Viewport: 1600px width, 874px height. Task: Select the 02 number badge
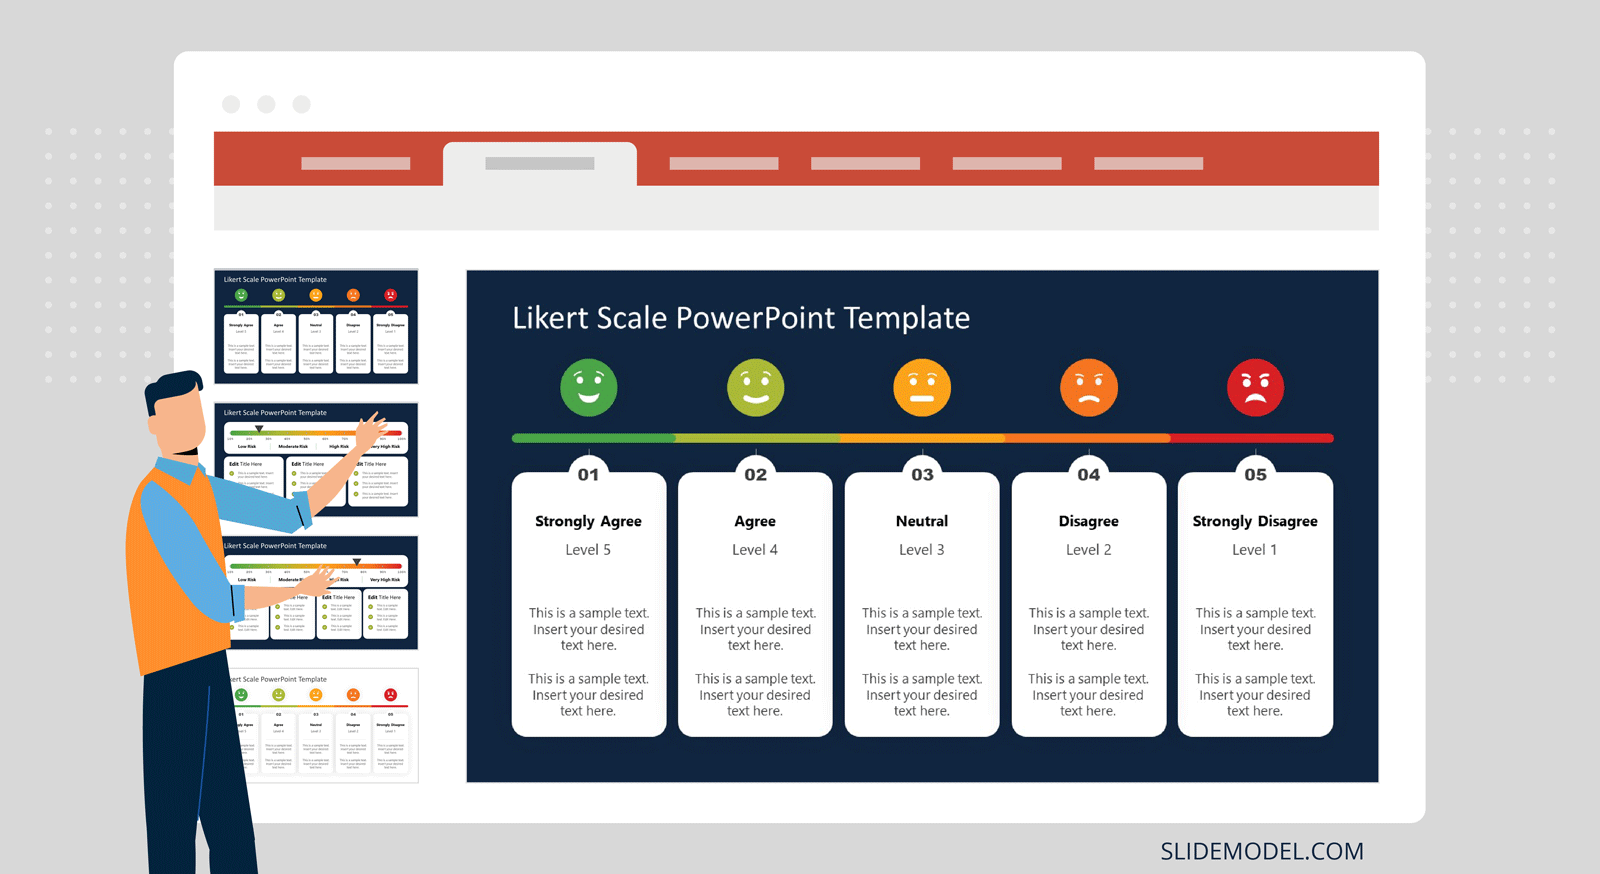pos(755,475)
